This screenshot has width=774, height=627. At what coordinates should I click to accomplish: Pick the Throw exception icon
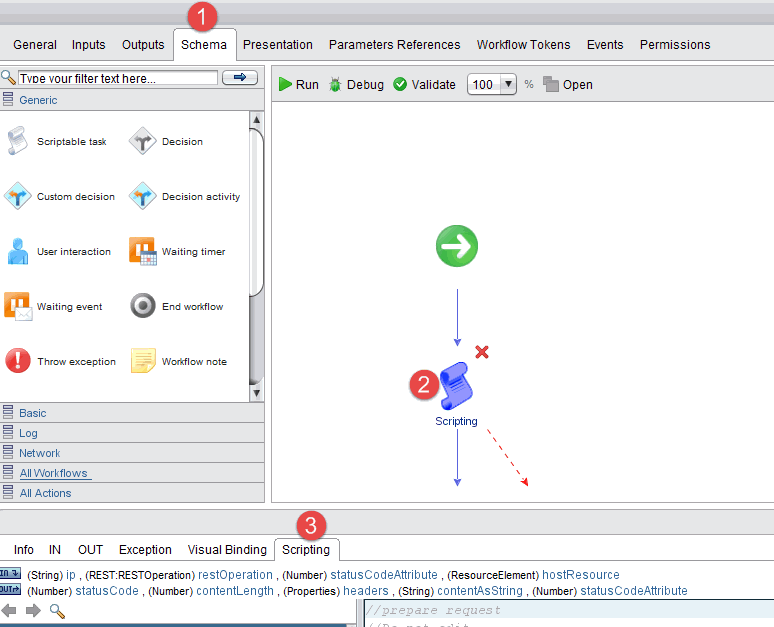17,361
